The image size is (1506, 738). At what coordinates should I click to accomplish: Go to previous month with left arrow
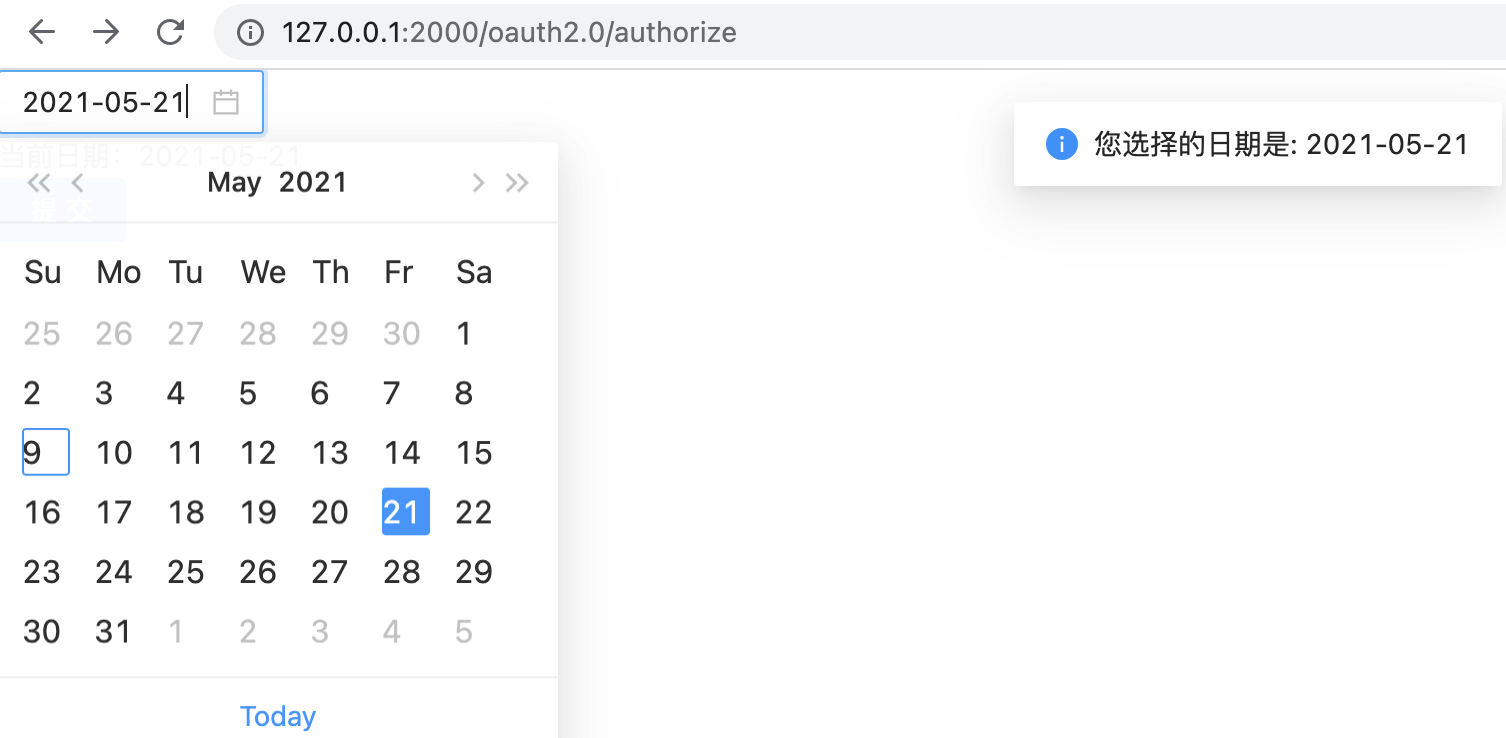(77, 183)
